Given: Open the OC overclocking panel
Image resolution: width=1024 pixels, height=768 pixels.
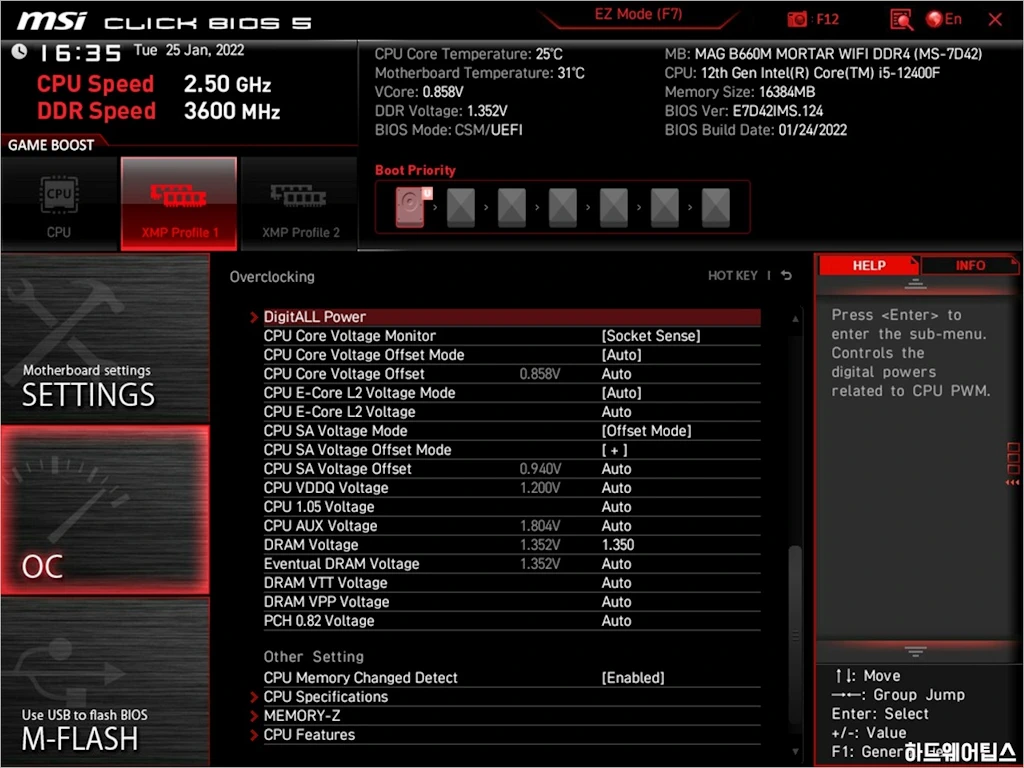Looking at the screenshot, I should (x=105, y=510).
